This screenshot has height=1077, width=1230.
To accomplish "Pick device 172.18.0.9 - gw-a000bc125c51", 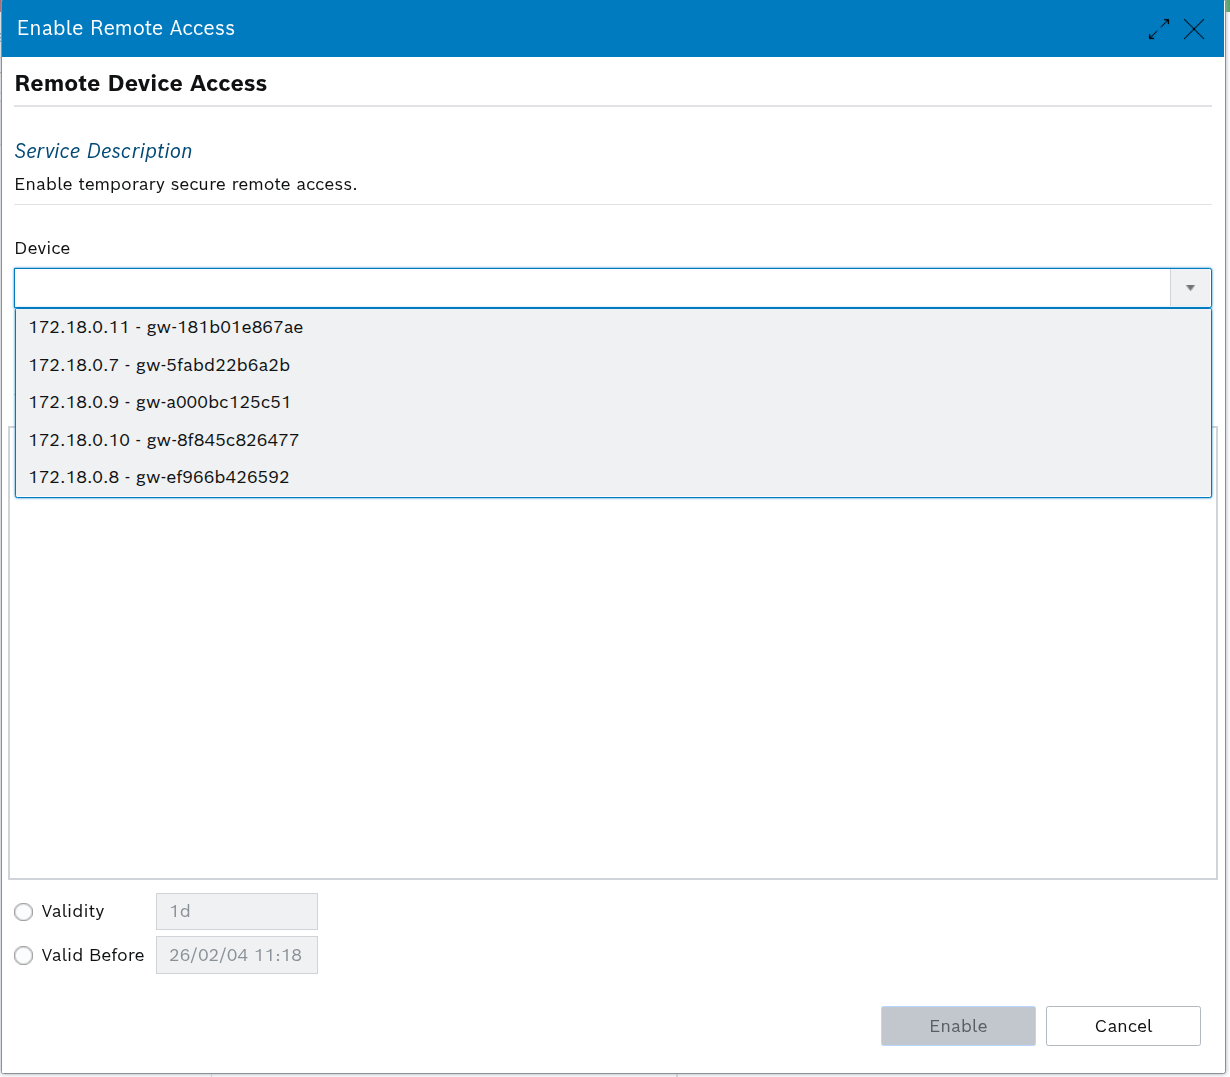I will pyautogui.click(x=613, y=402).
